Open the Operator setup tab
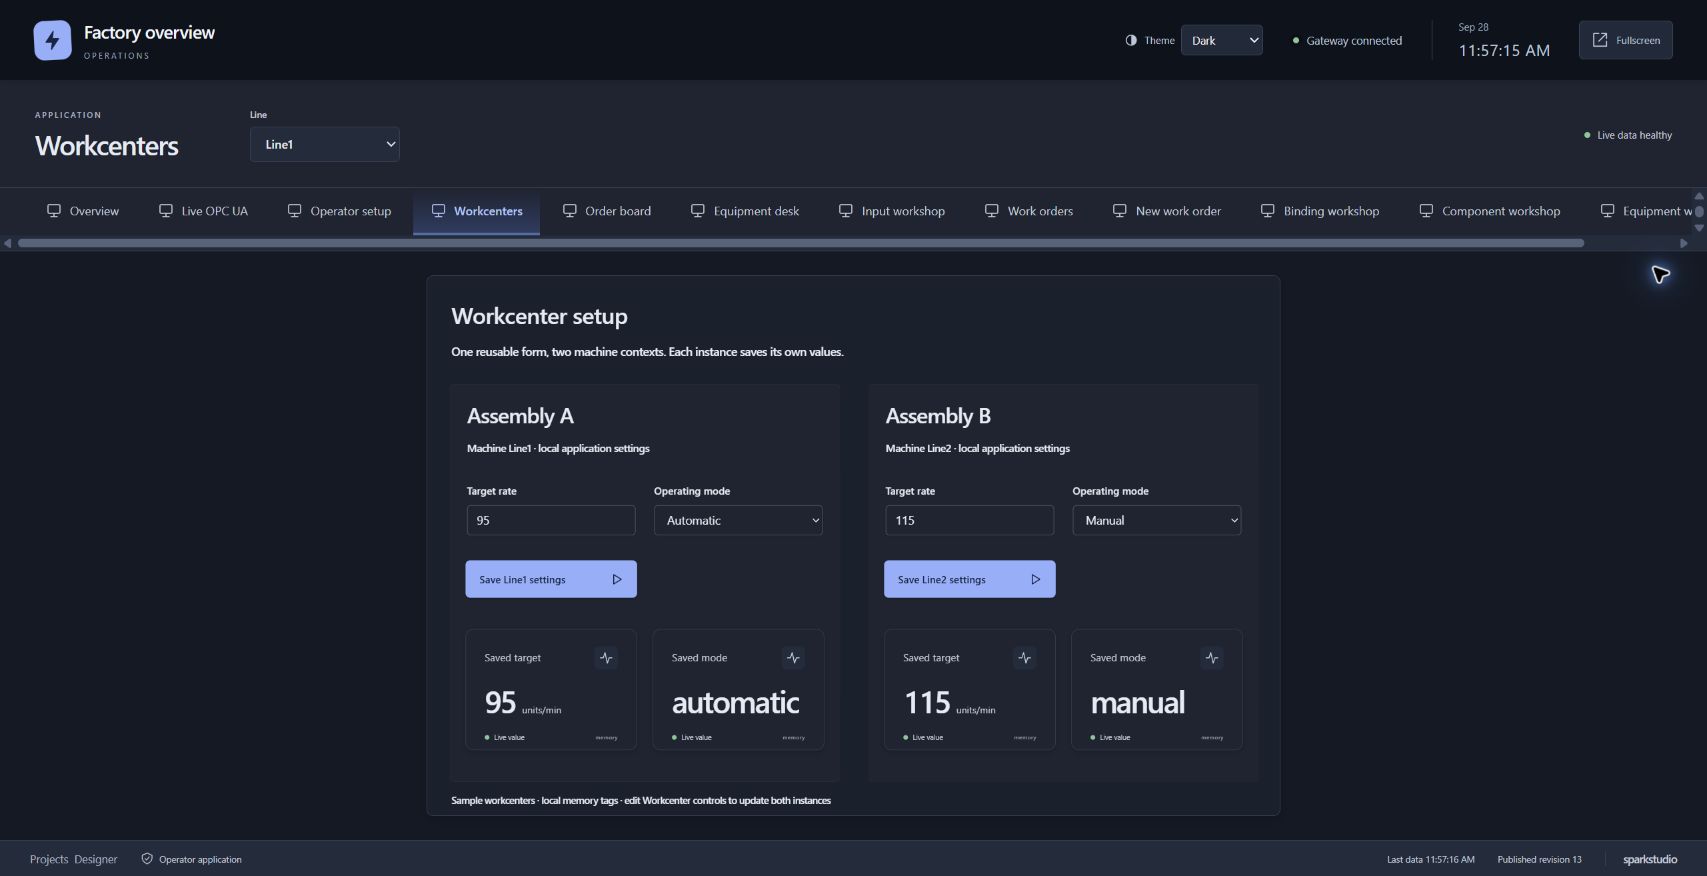 click(x=340, y=211)
